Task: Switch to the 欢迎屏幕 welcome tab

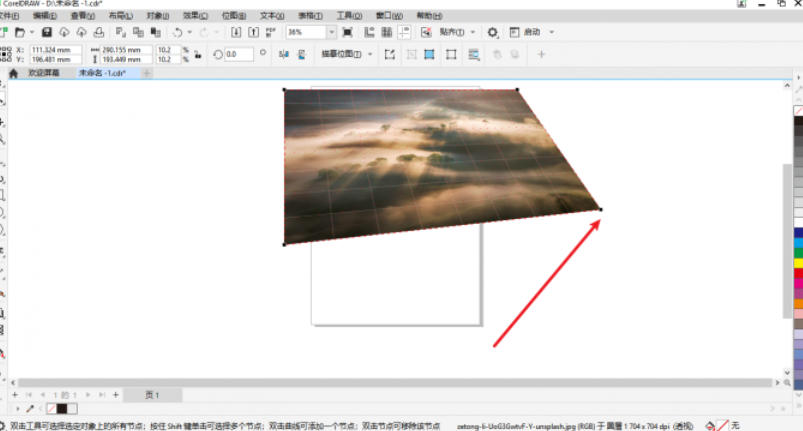Action: [43, 73]
